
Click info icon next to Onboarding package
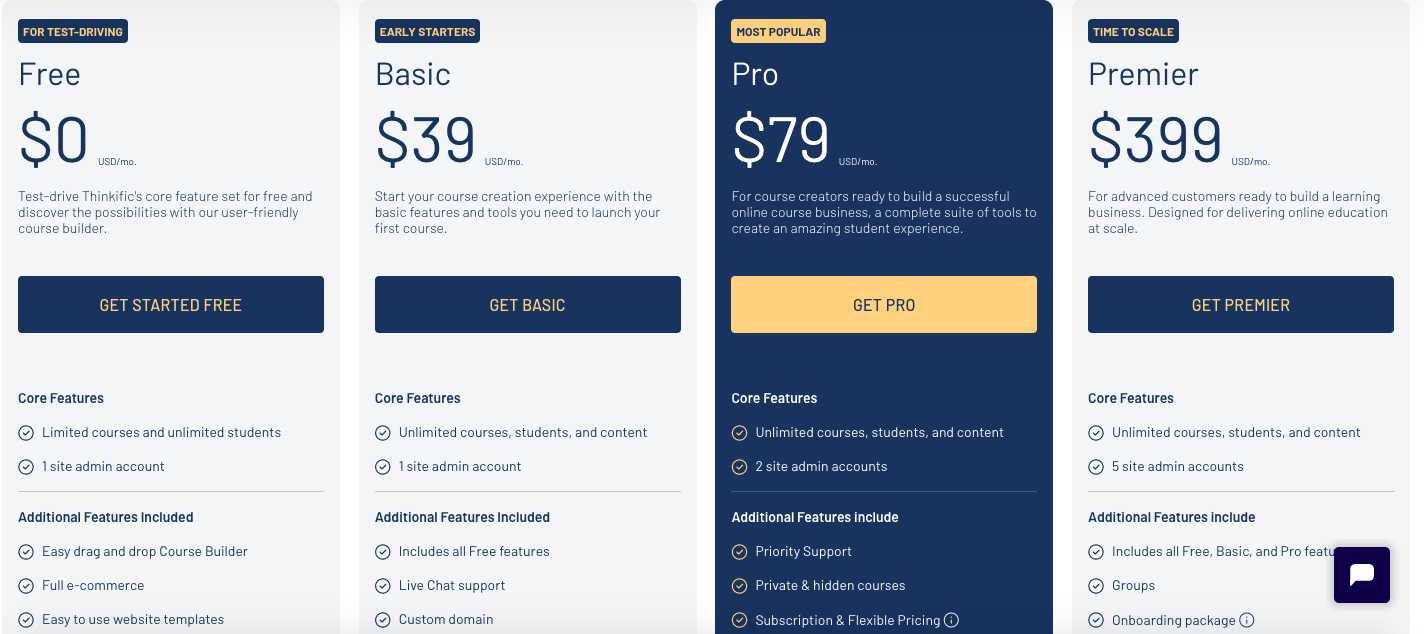tap(1247, 620)
